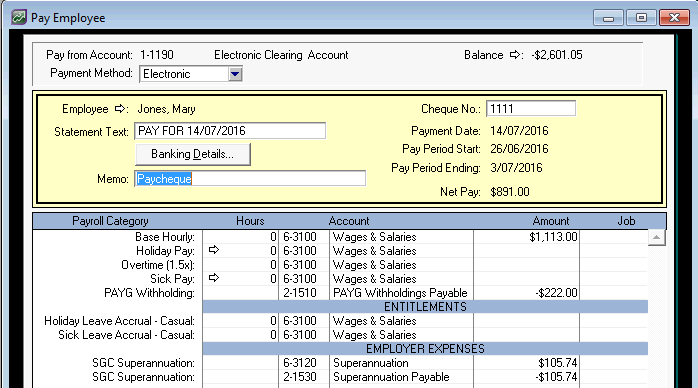Image resolution: width=698 pixels, height=388 pixels.
Task: Click the scrollbar up arrow
Action: [657, 238]
